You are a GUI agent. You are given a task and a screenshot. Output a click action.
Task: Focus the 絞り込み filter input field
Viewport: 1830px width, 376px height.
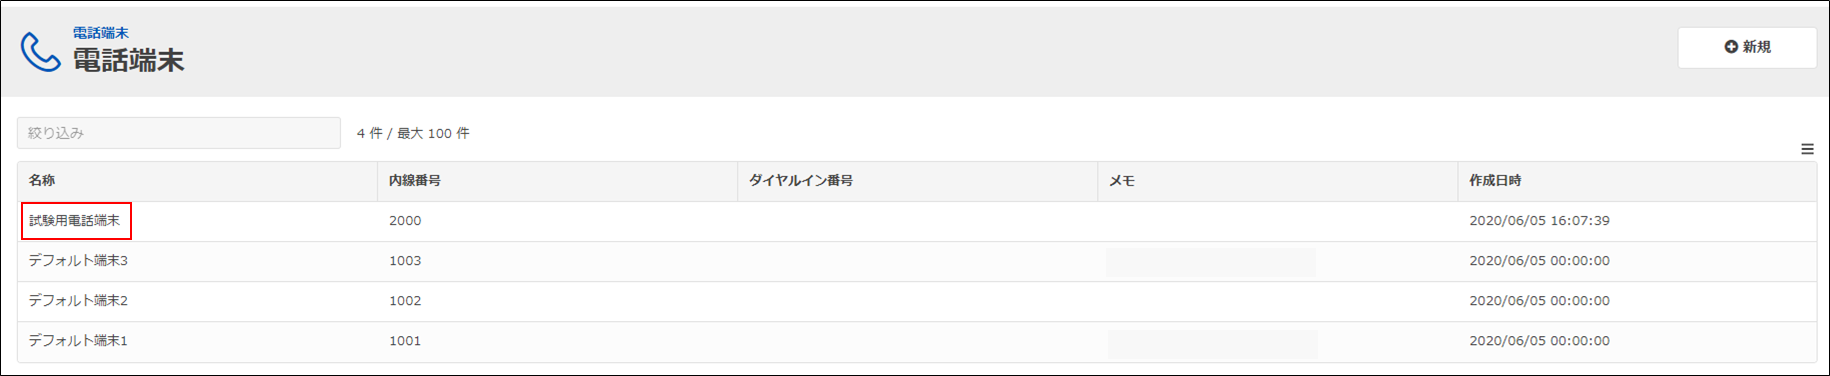tap(179, 133)
